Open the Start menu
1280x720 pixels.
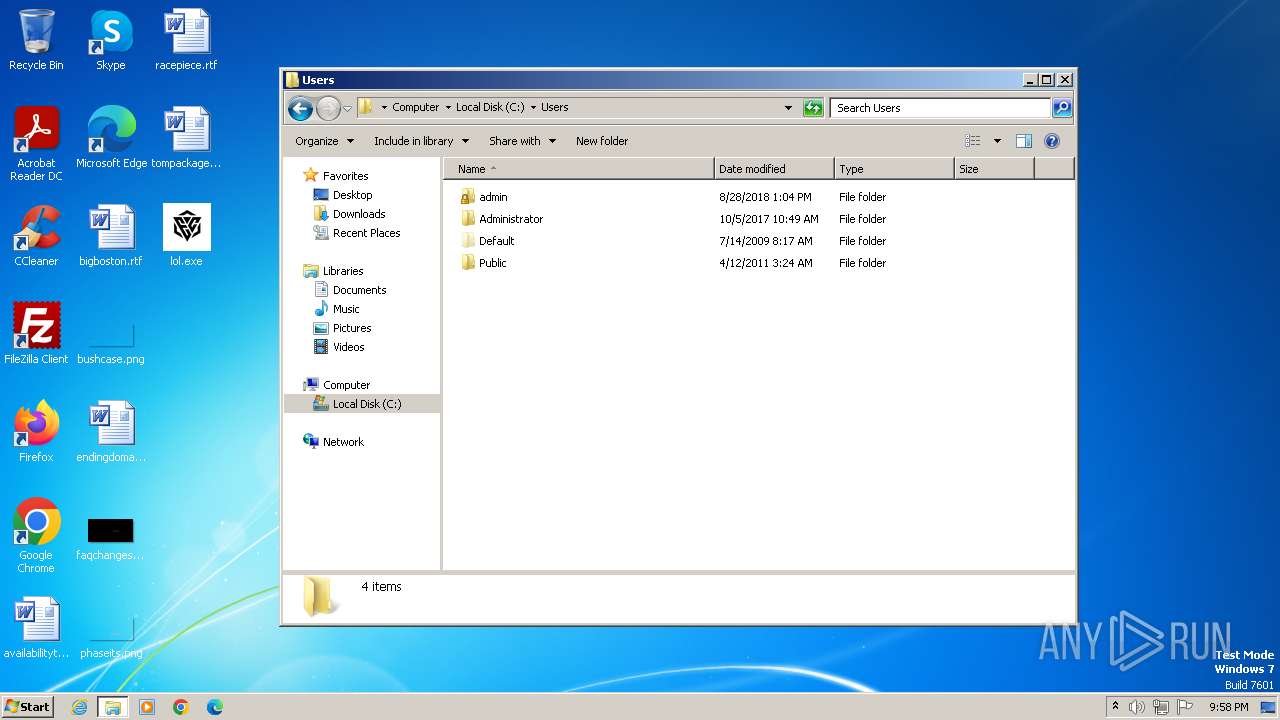click(x=28, y=707)
